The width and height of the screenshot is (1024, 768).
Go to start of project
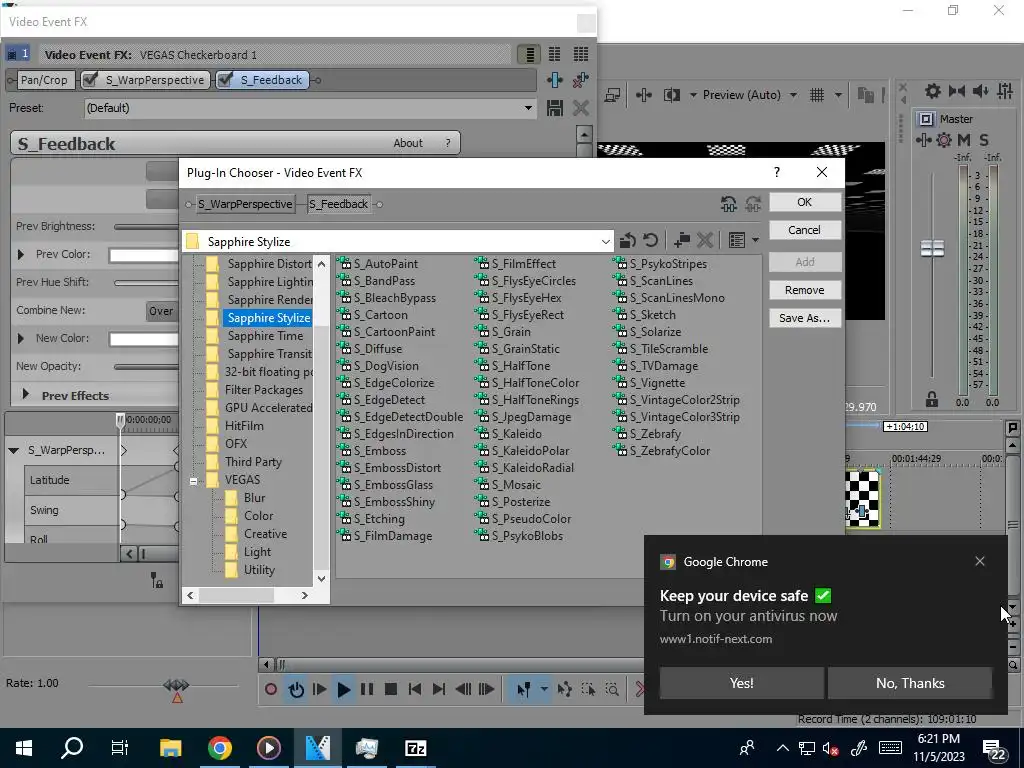(x=414, y=689)
